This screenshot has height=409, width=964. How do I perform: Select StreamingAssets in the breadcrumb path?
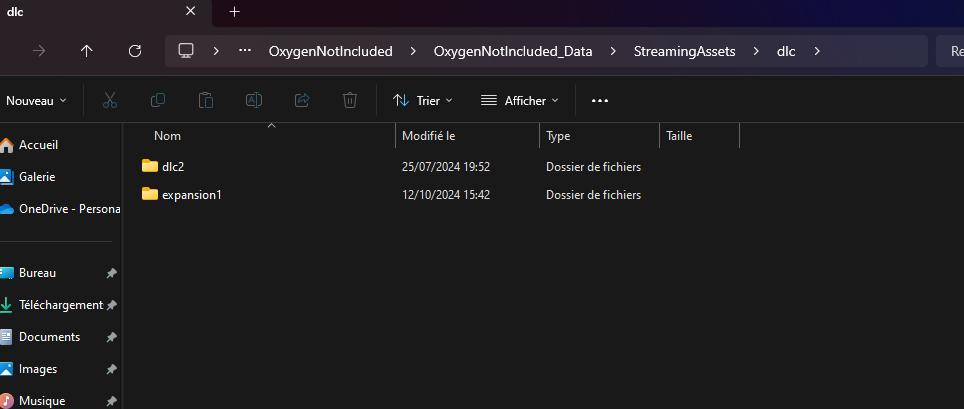(684, 51)
